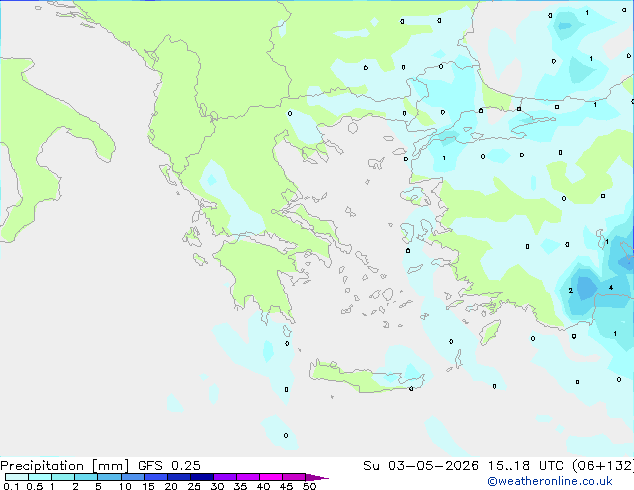
Task: Pick the legend swatch between 10 and 15
Action: 132,477
